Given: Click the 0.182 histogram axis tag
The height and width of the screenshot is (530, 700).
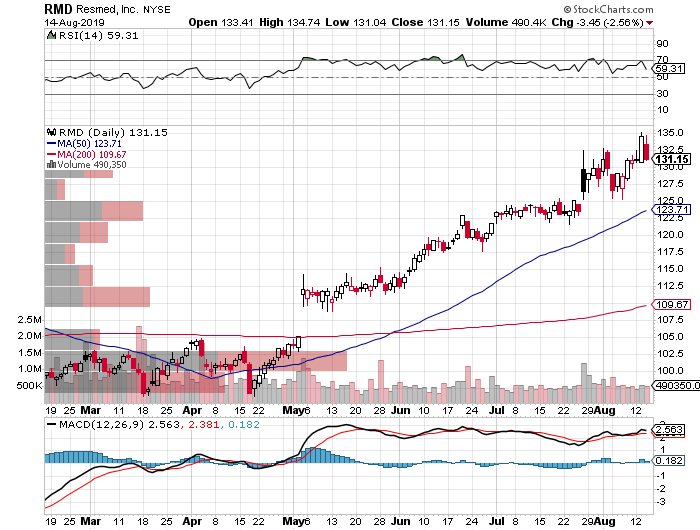Looking at the screenshot, I should (x=668, y=460).
